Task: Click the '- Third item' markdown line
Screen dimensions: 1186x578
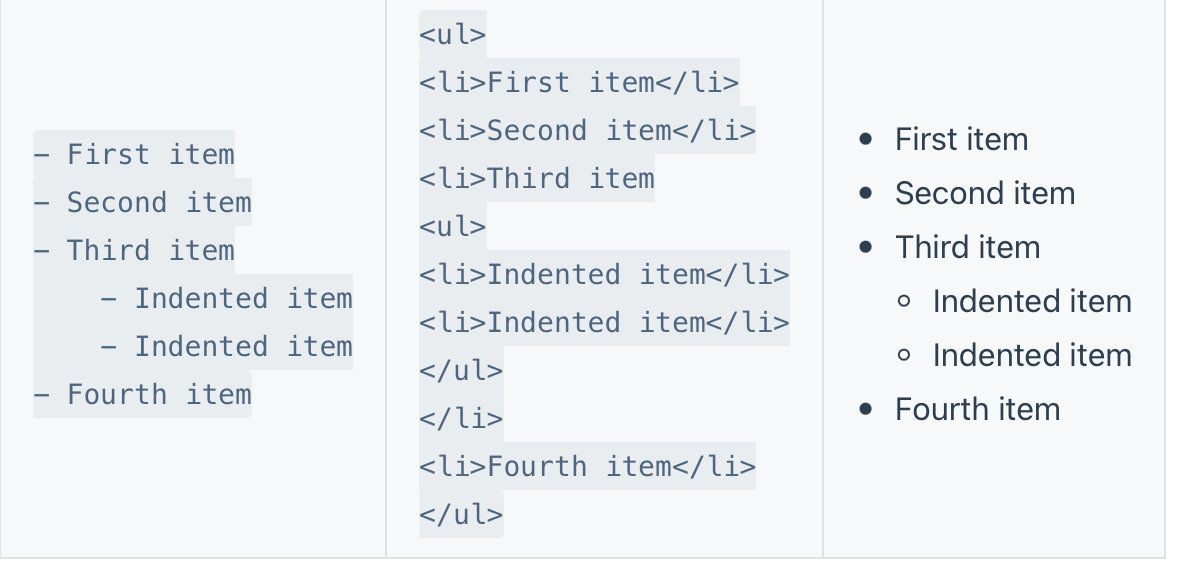Action: click(x=134, y=251)
